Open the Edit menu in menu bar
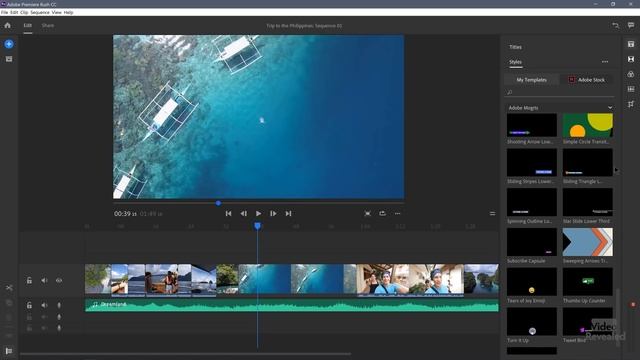The image size is (640, 360). (14, 13)
